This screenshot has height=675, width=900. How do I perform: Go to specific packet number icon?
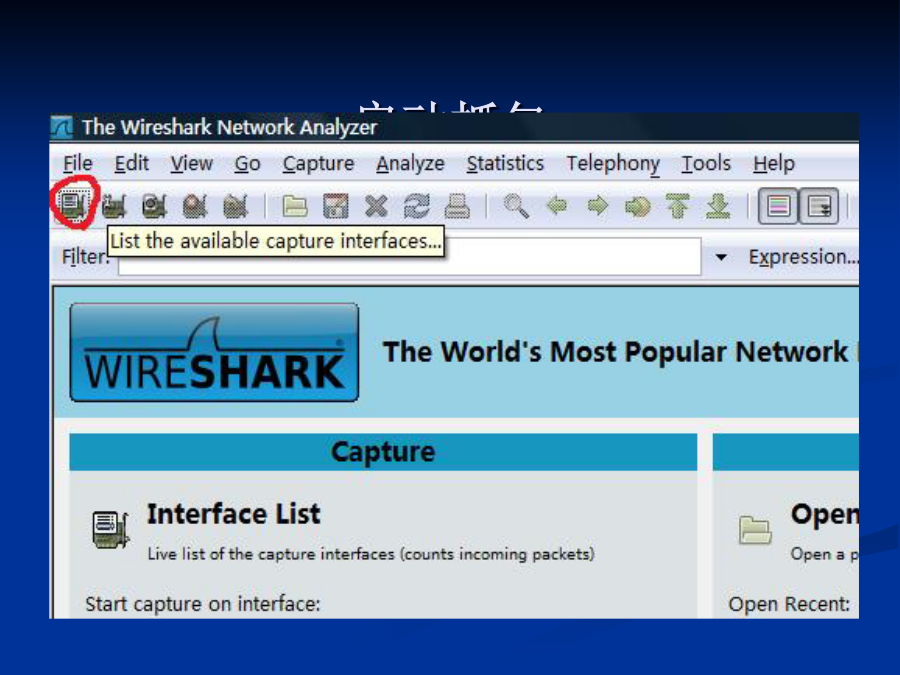click(x=638, y=206)
